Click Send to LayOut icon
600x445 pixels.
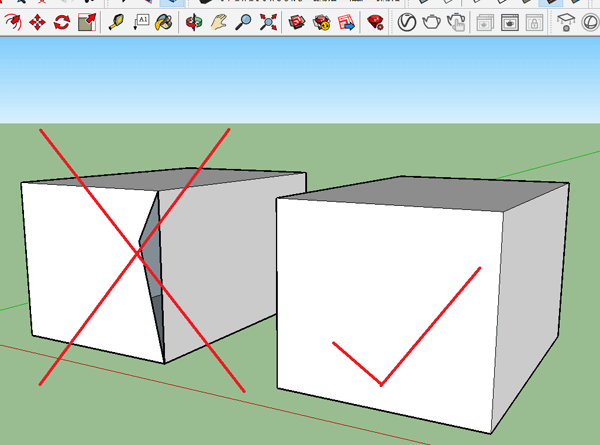[x=346, y=22]
